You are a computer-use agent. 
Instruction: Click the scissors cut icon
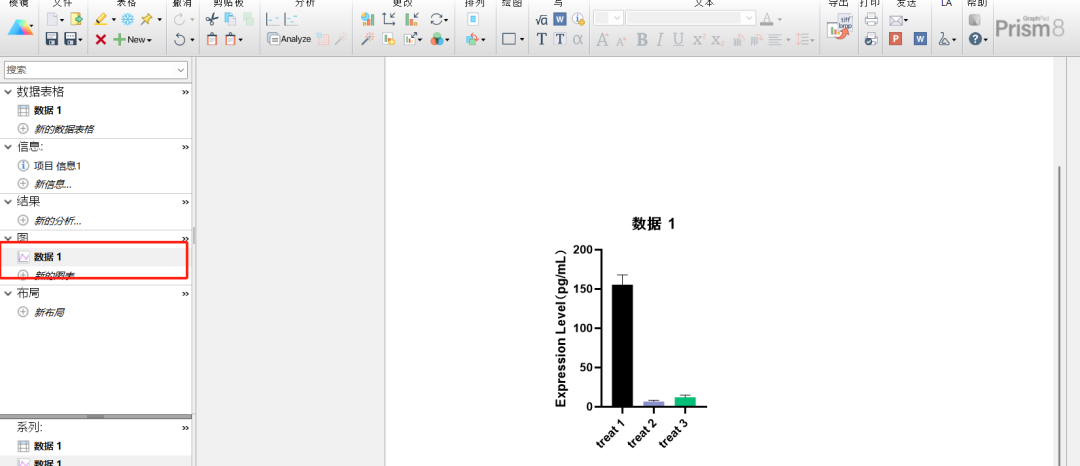pos(211,19)
